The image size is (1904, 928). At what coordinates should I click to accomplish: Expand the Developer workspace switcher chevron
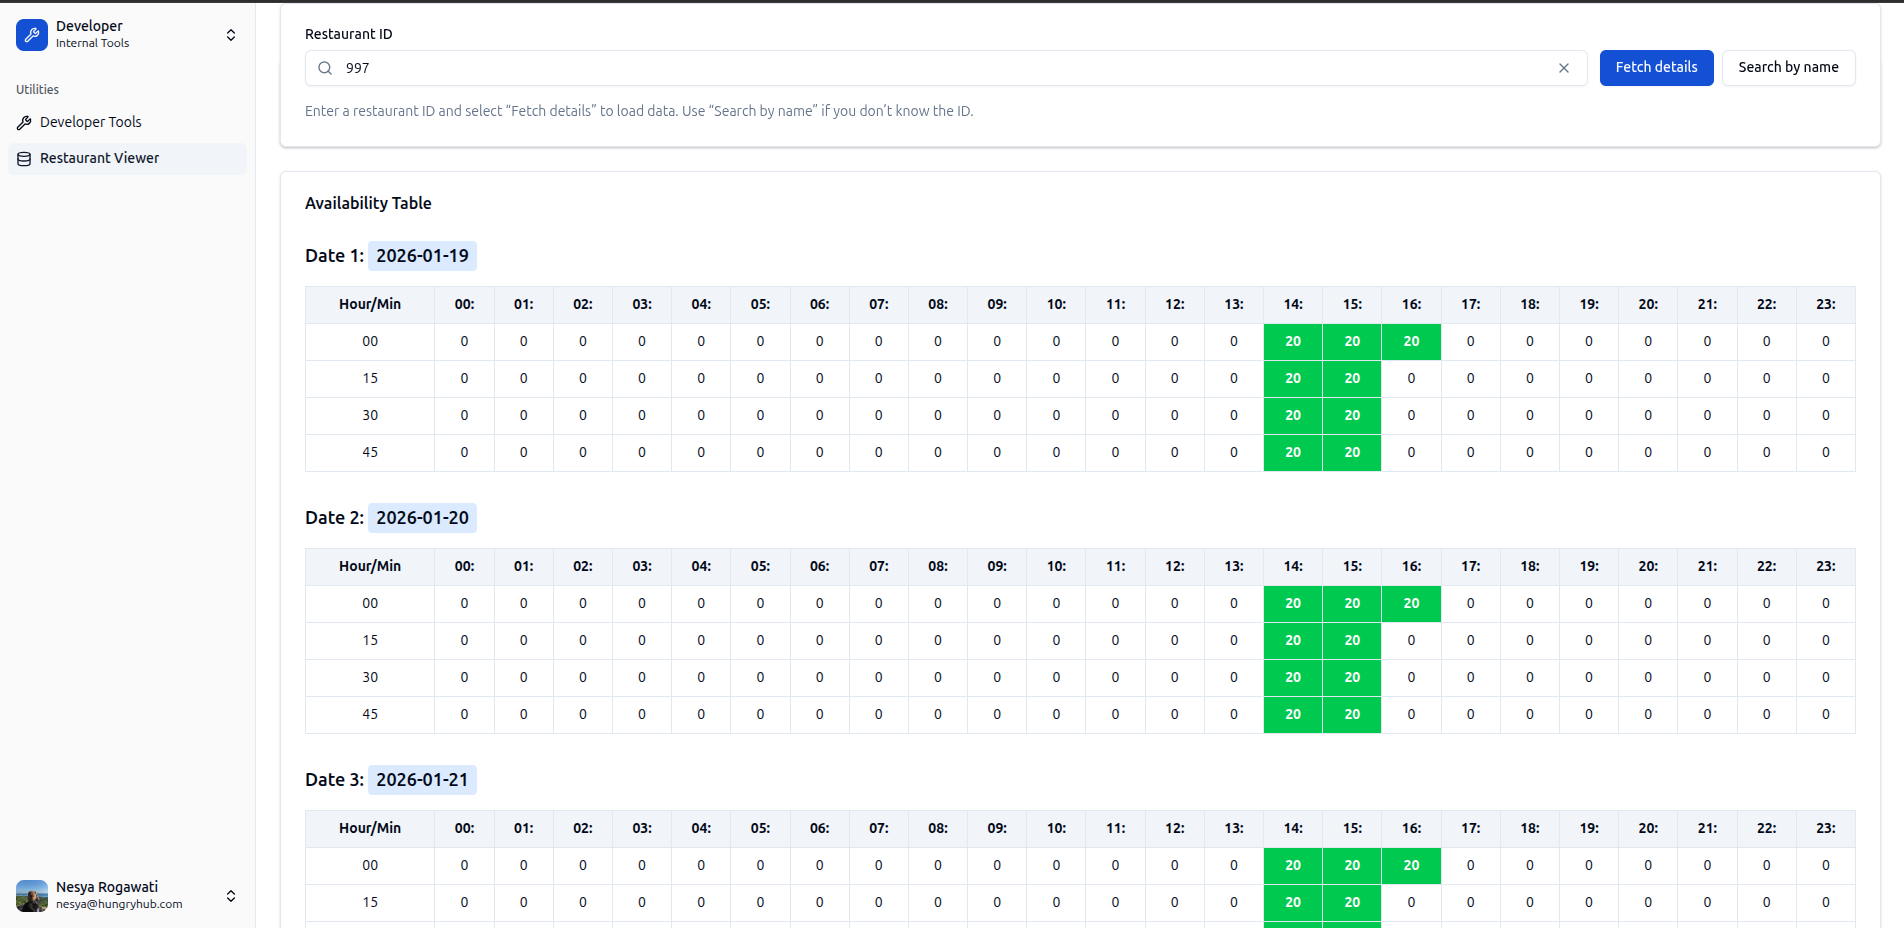[231, 35]
